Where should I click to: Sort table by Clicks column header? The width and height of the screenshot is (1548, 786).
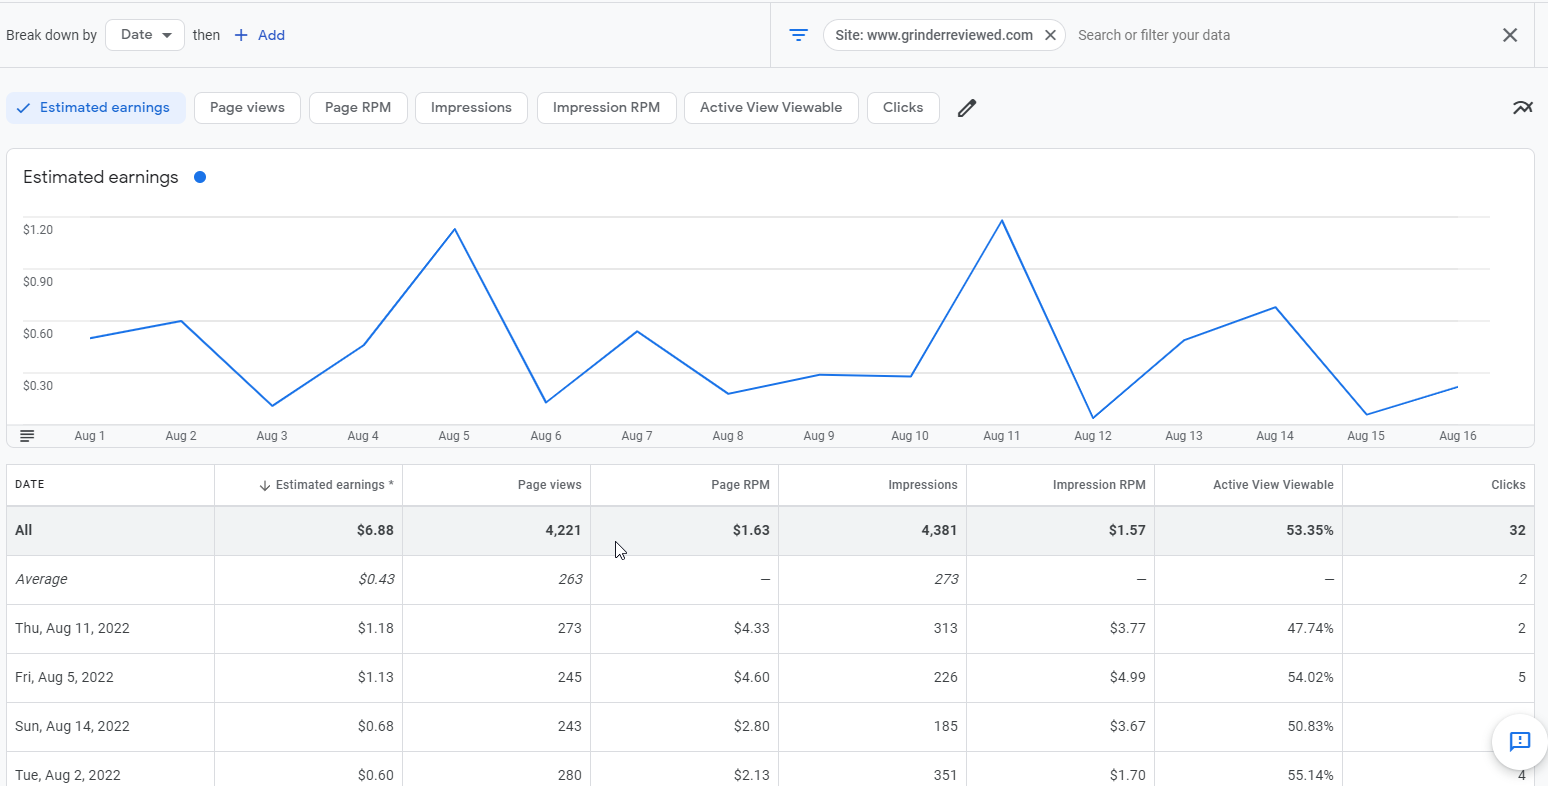point(1508,485)
